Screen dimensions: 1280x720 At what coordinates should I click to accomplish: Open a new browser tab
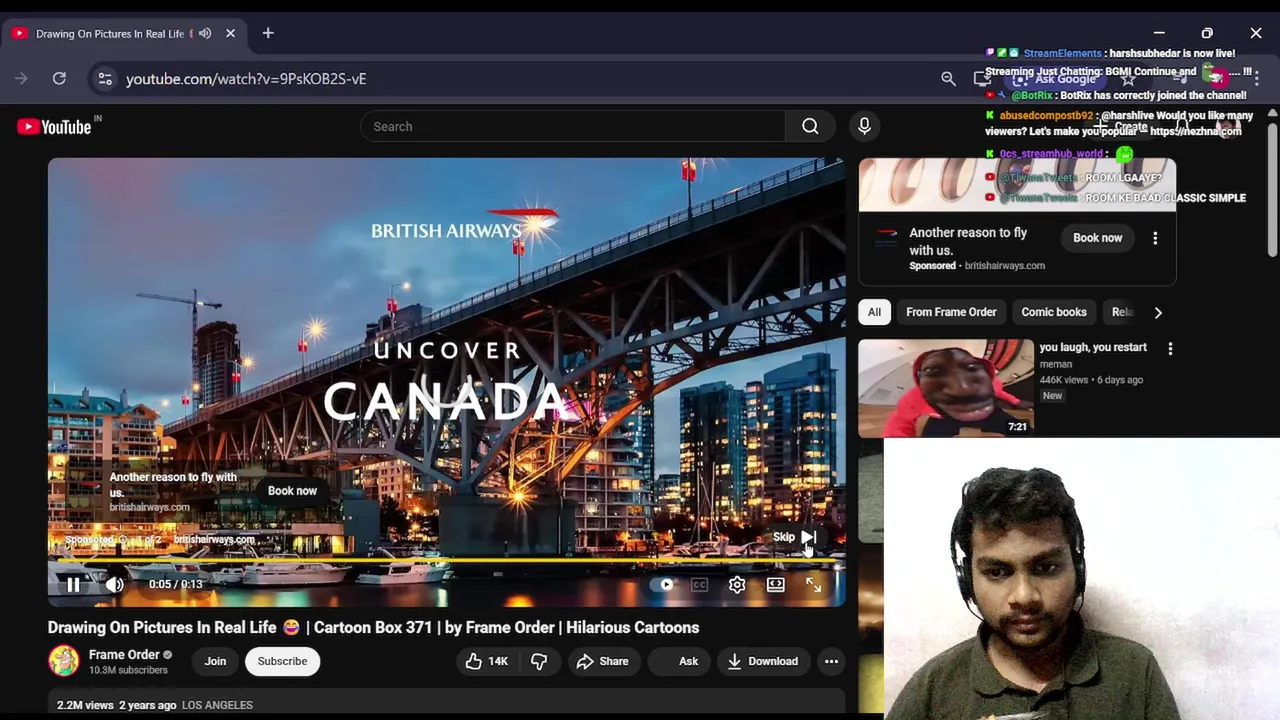point(268,33)
